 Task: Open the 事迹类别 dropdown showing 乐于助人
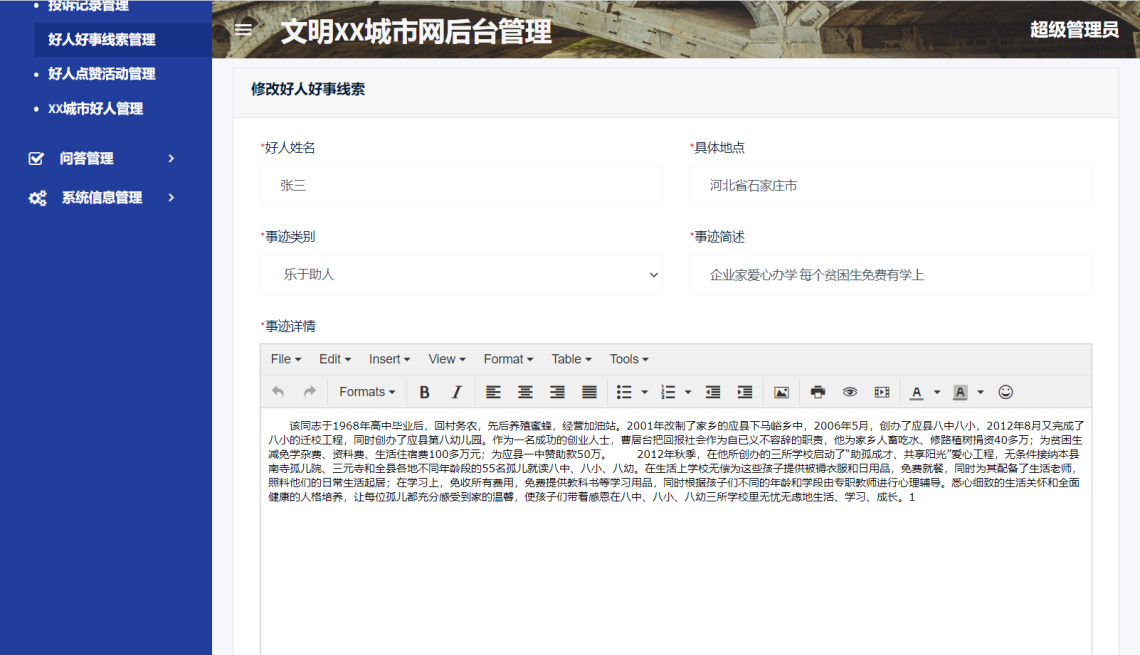tap(462, 274)
